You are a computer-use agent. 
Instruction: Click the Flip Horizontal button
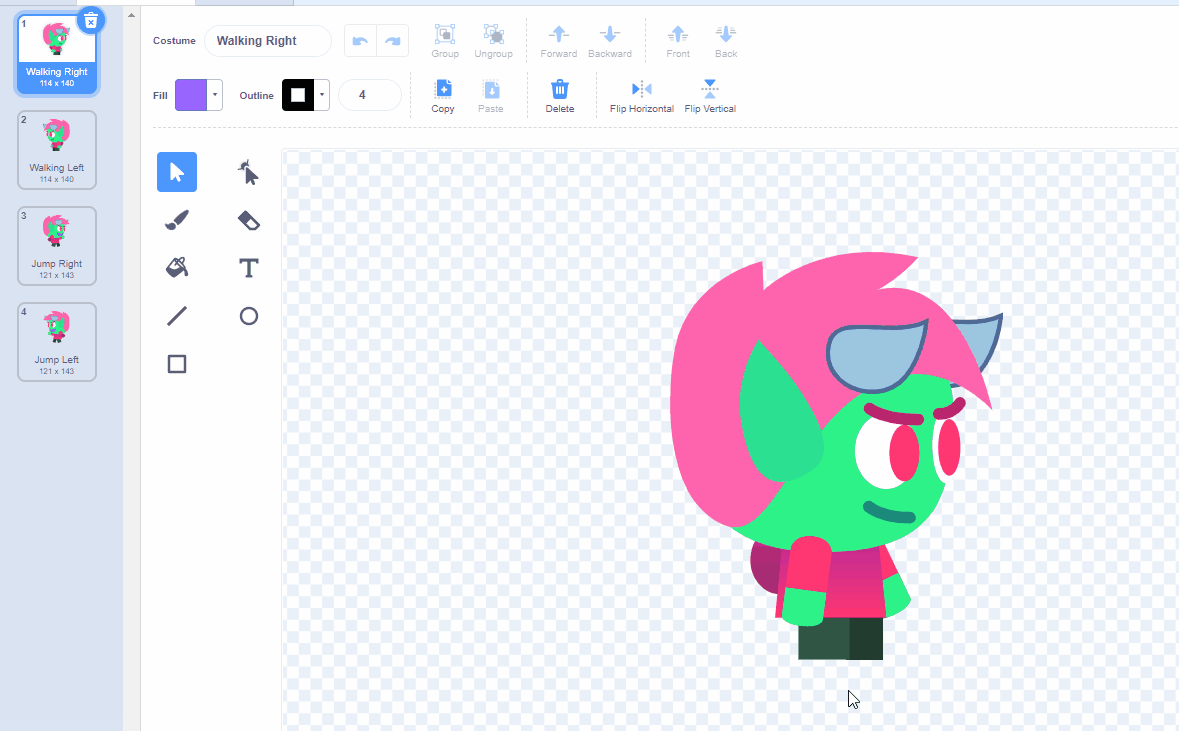[x=641, y=96]
